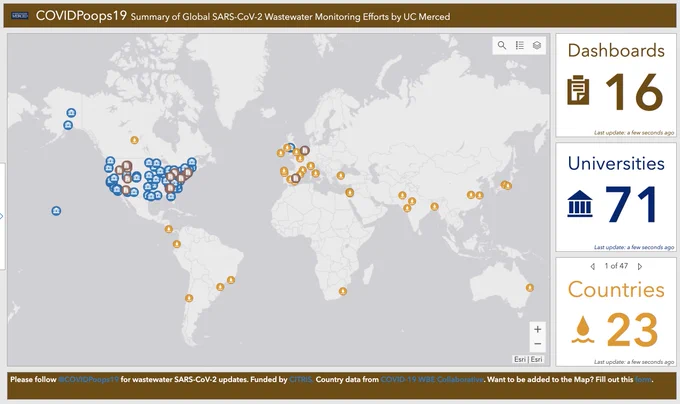Go to next country entry arrow
Viewport: 680px width, 404px height.
pyautogui.click(x=640, y=267)
